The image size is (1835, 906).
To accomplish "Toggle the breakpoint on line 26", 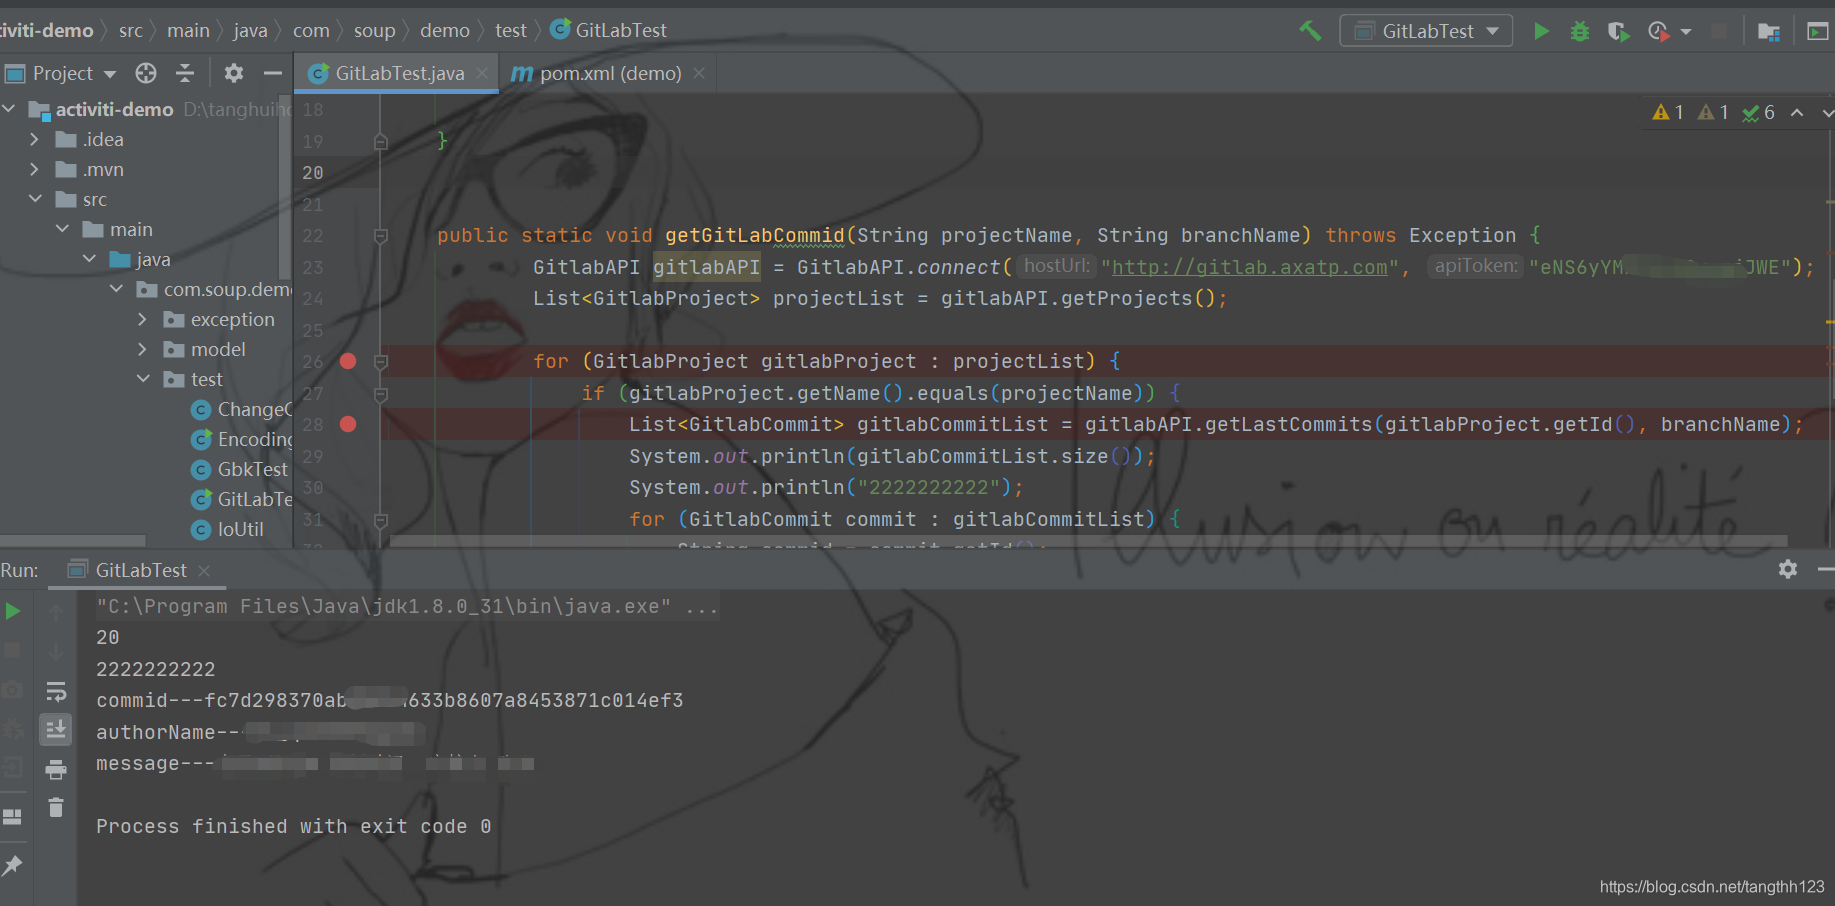I will 348,361.
